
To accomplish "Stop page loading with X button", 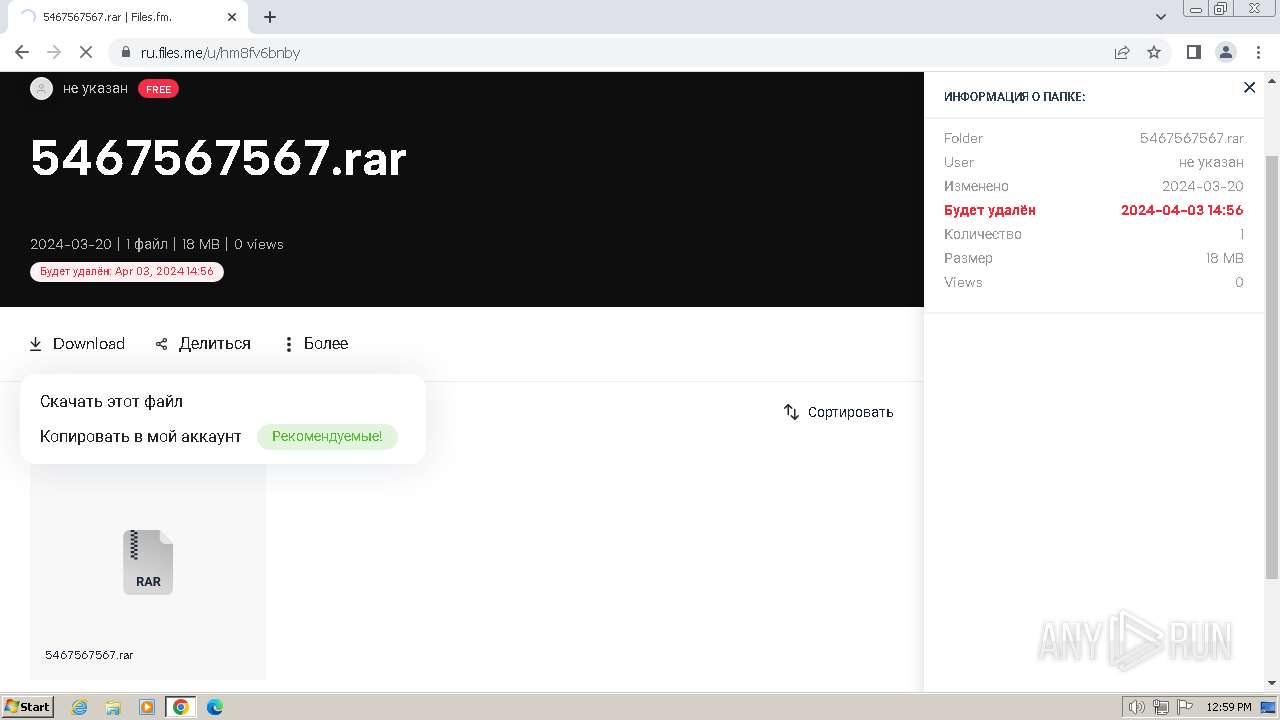I will coord(86,52).
